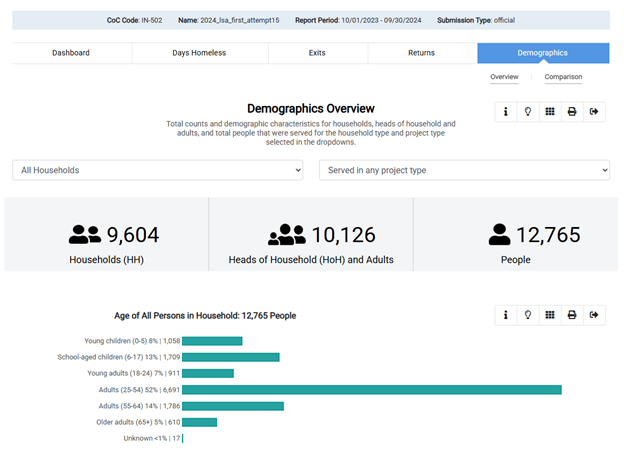Print the Demographics Overview section
The width and height of the screenshot is (624, 460).
pos(572,112)
